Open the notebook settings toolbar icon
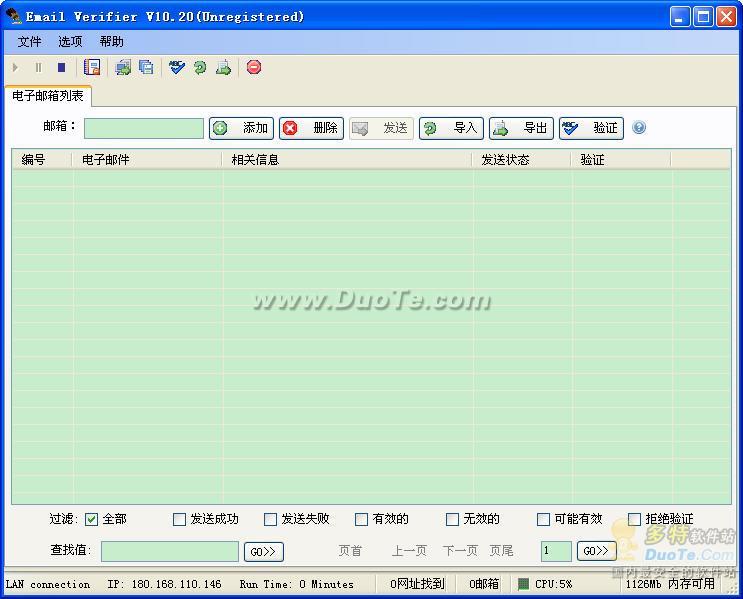 click(92, 67)
